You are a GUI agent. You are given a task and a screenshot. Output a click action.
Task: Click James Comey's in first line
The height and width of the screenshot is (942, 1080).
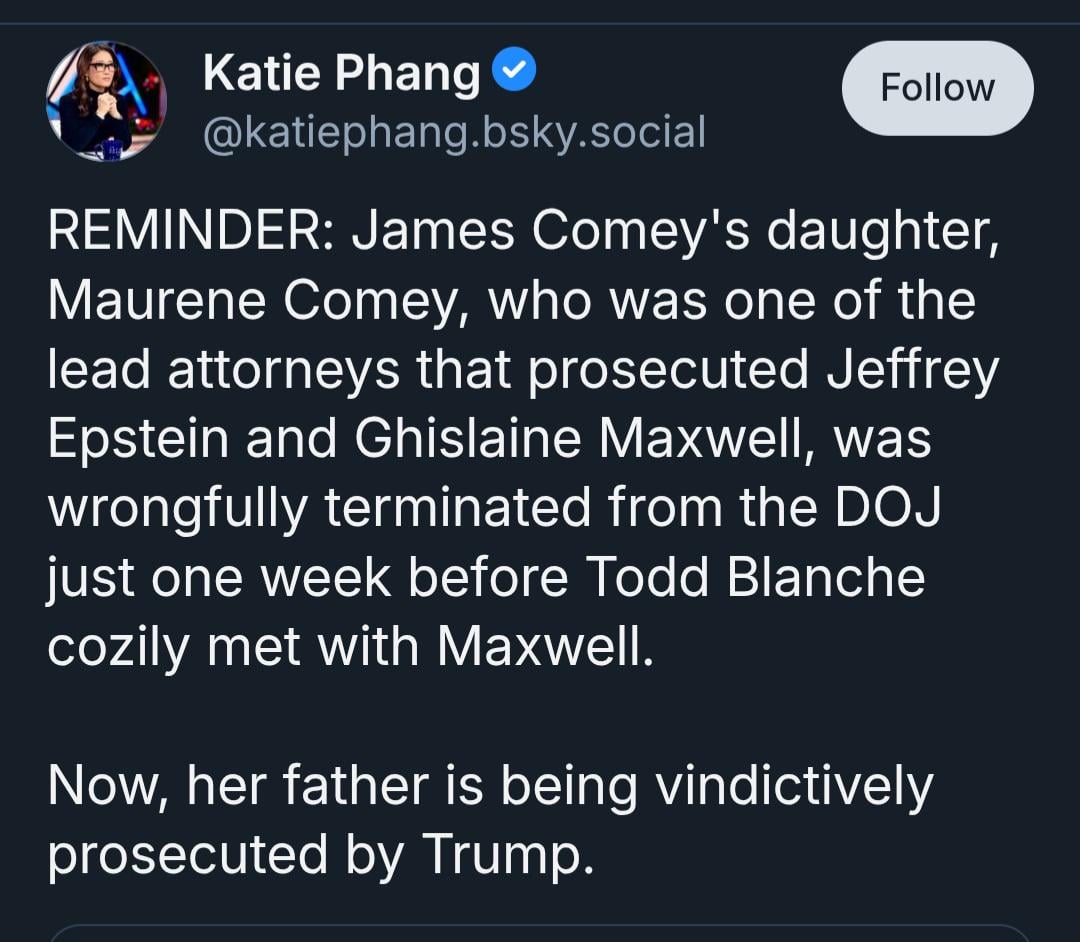pyautogui.click(x=550, y=232)
